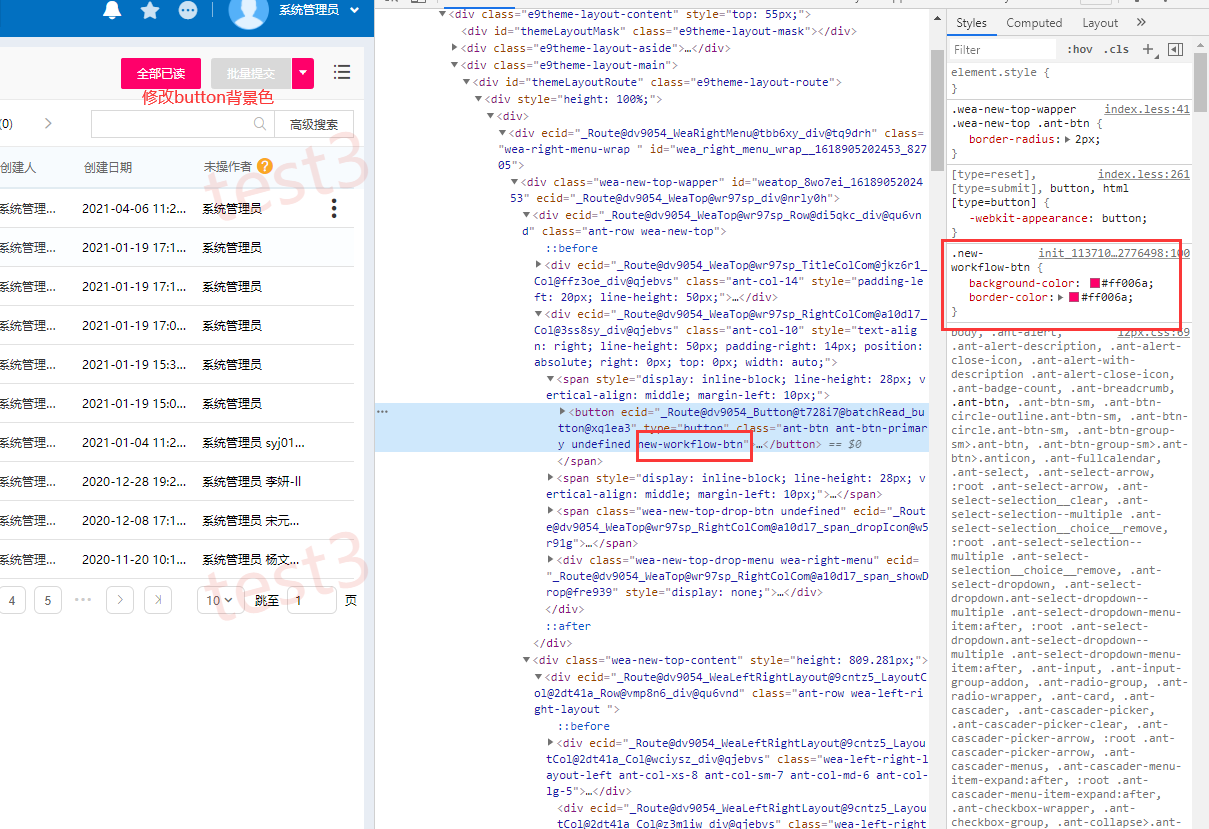Click the orange help icon next to 未操作者

265,167
